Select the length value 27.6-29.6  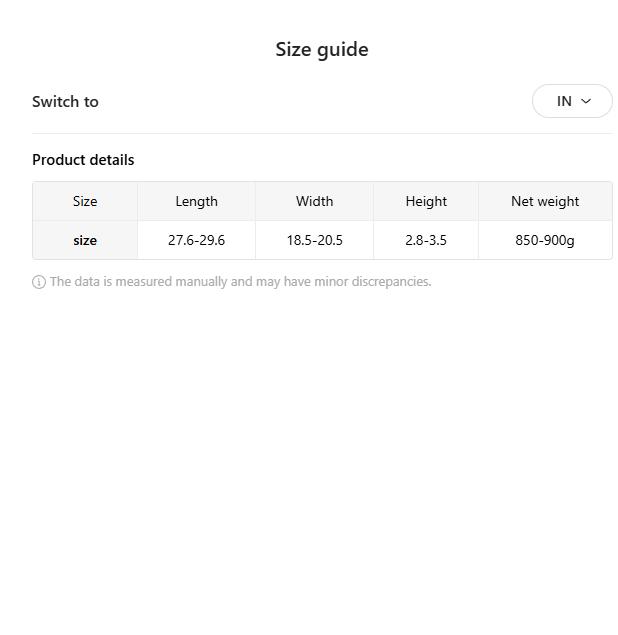(196, 240)
